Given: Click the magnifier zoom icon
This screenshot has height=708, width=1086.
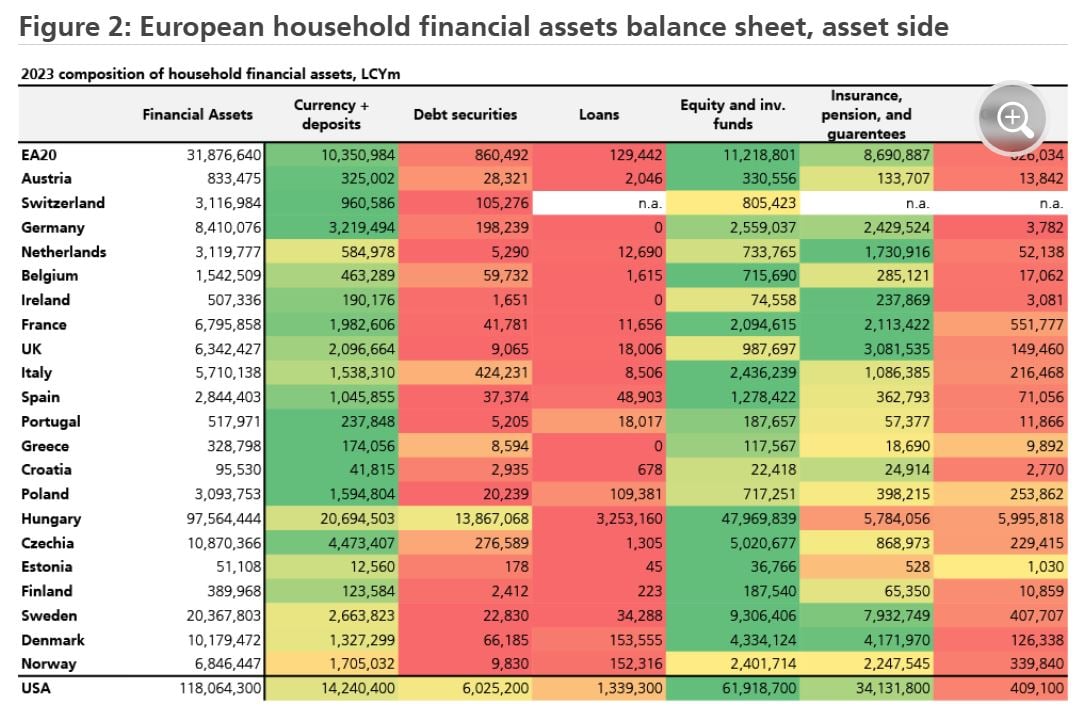Looking at the screenshot, I should pyautogui.click(x=1015, y=119).
